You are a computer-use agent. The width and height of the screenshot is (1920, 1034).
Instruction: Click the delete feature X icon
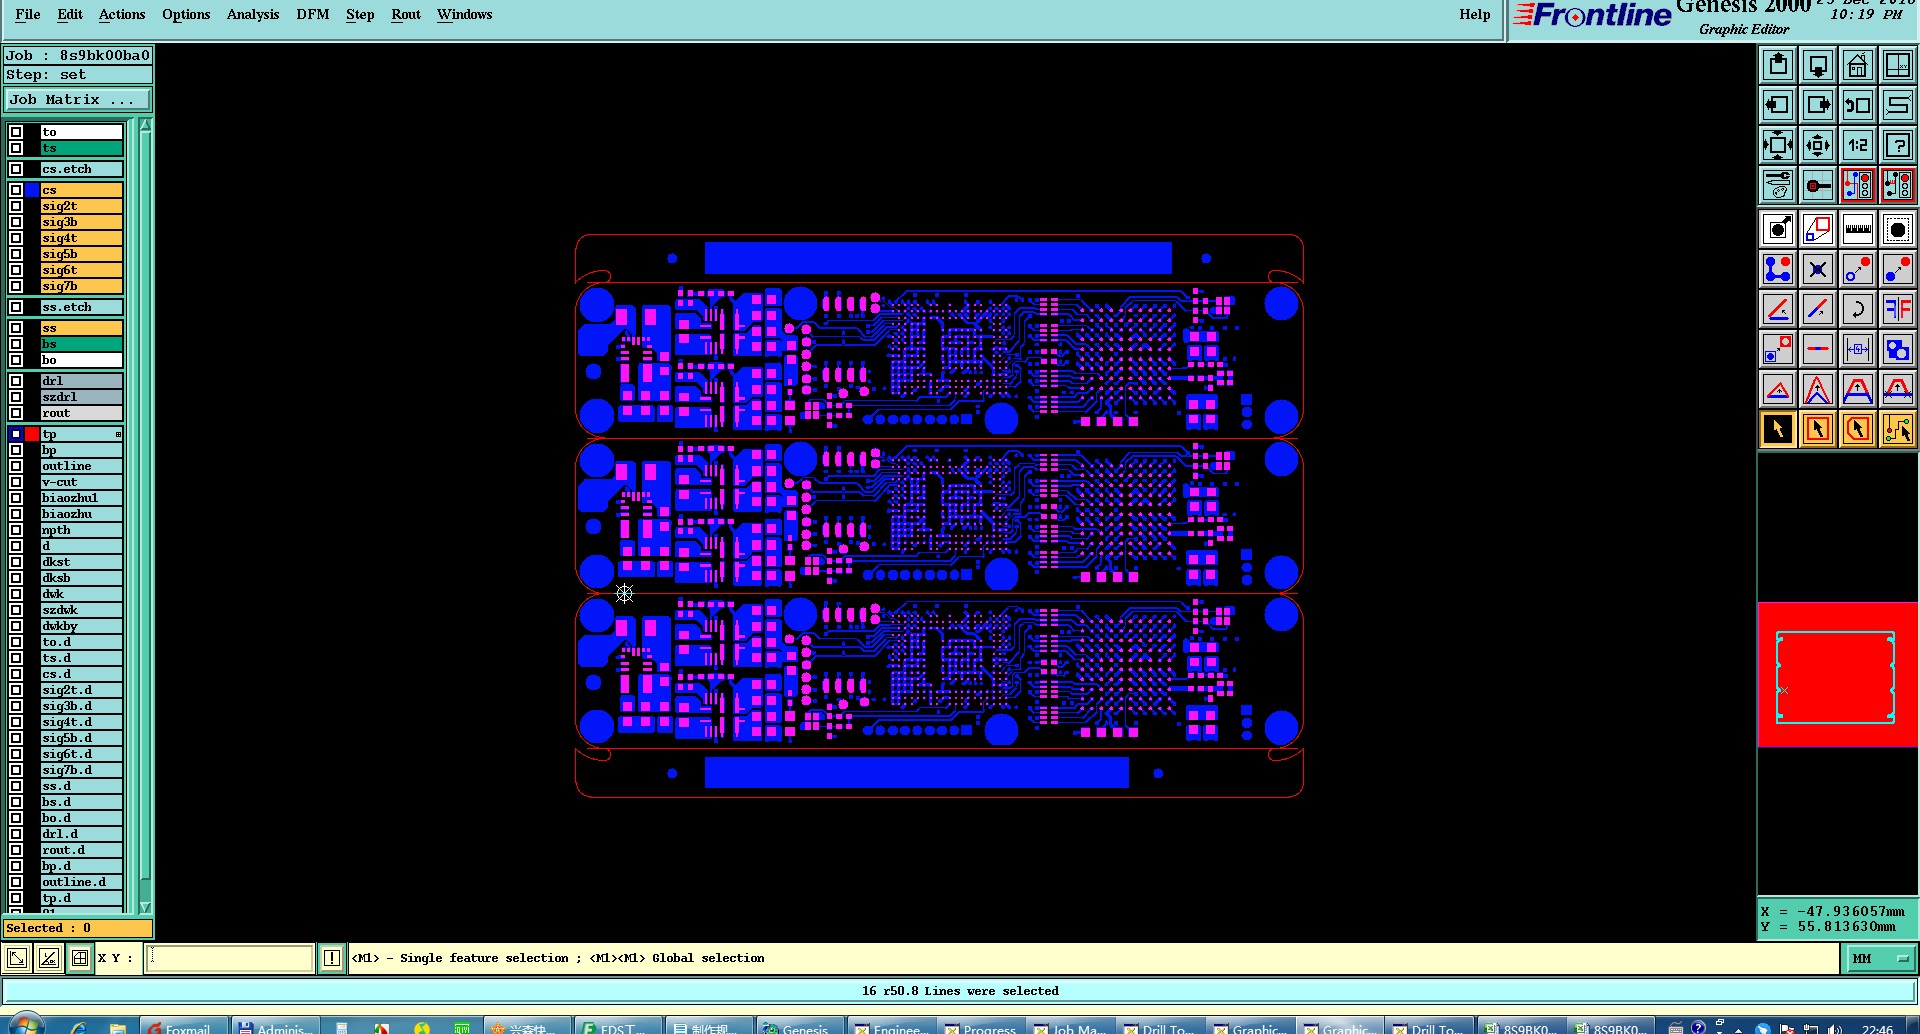[1817, 269]
